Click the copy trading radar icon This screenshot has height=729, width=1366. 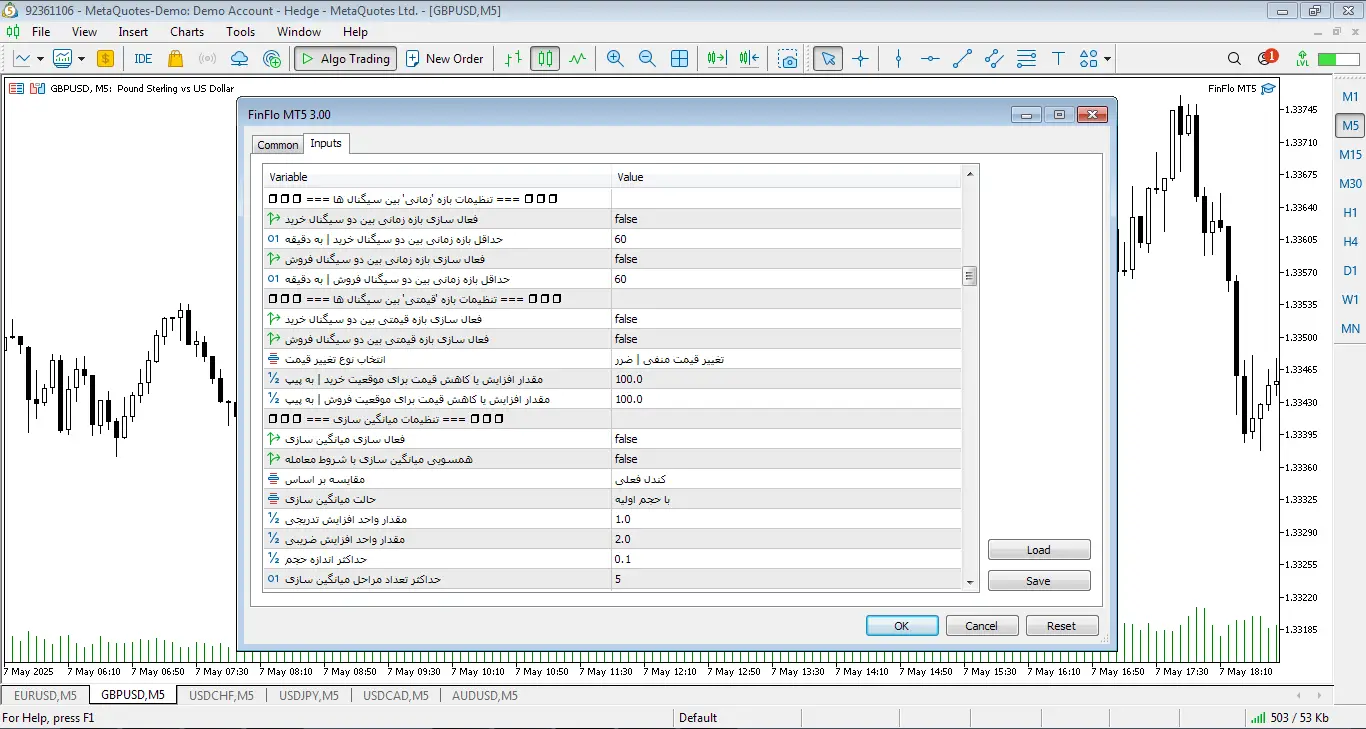(x=272, y=59)
